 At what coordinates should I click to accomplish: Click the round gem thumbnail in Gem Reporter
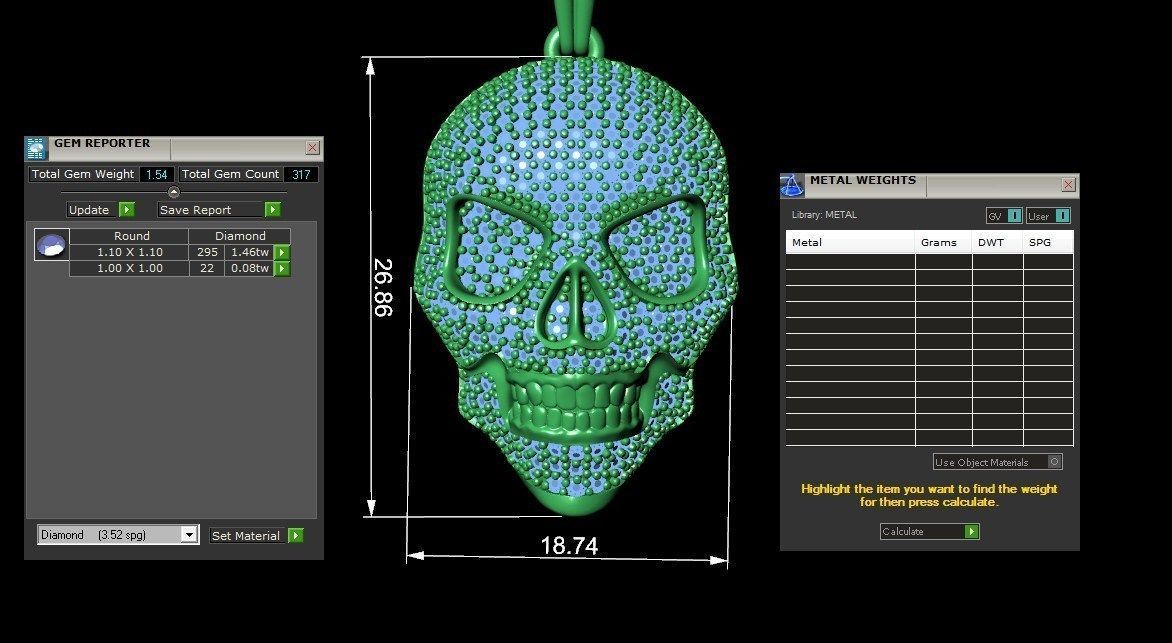[x=51, y=244]
